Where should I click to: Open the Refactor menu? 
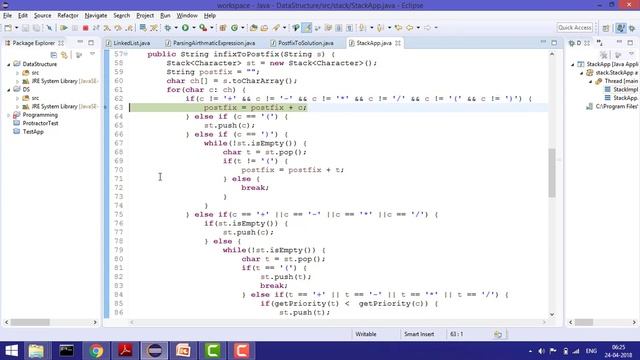click(x=68, y=16)
